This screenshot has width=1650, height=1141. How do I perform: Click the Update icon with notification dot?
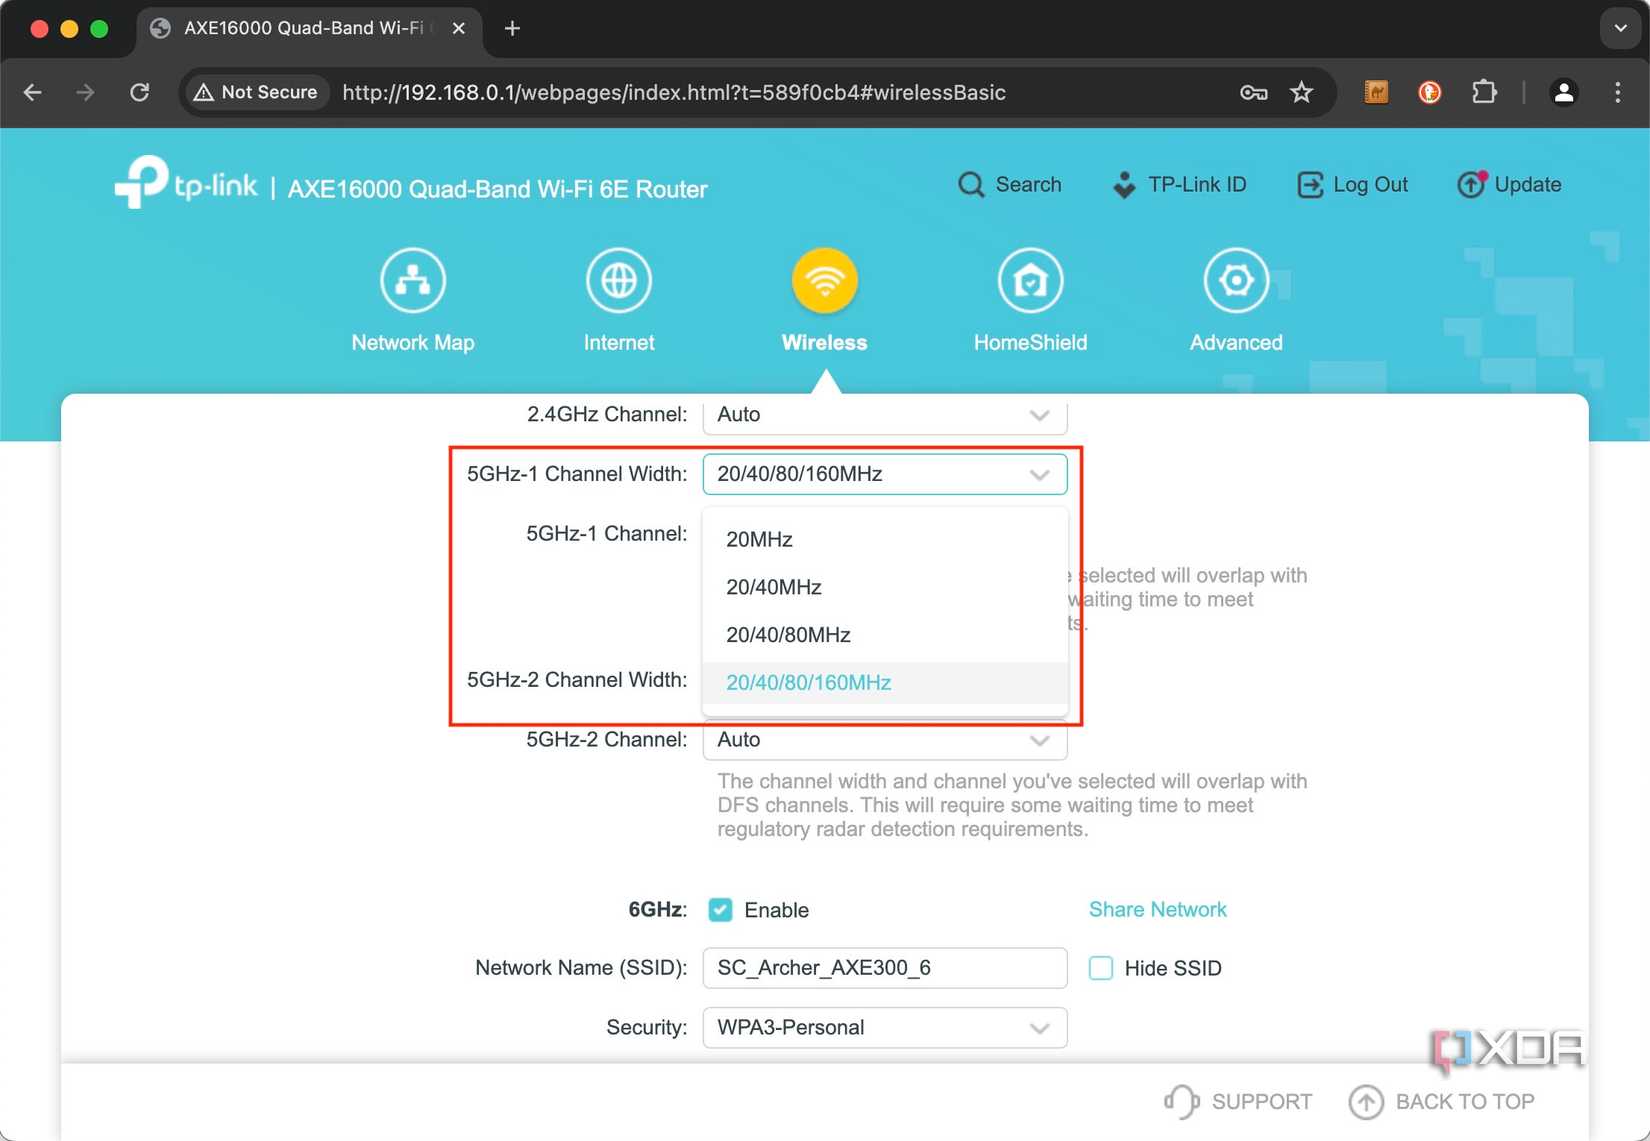[1470, 184]
